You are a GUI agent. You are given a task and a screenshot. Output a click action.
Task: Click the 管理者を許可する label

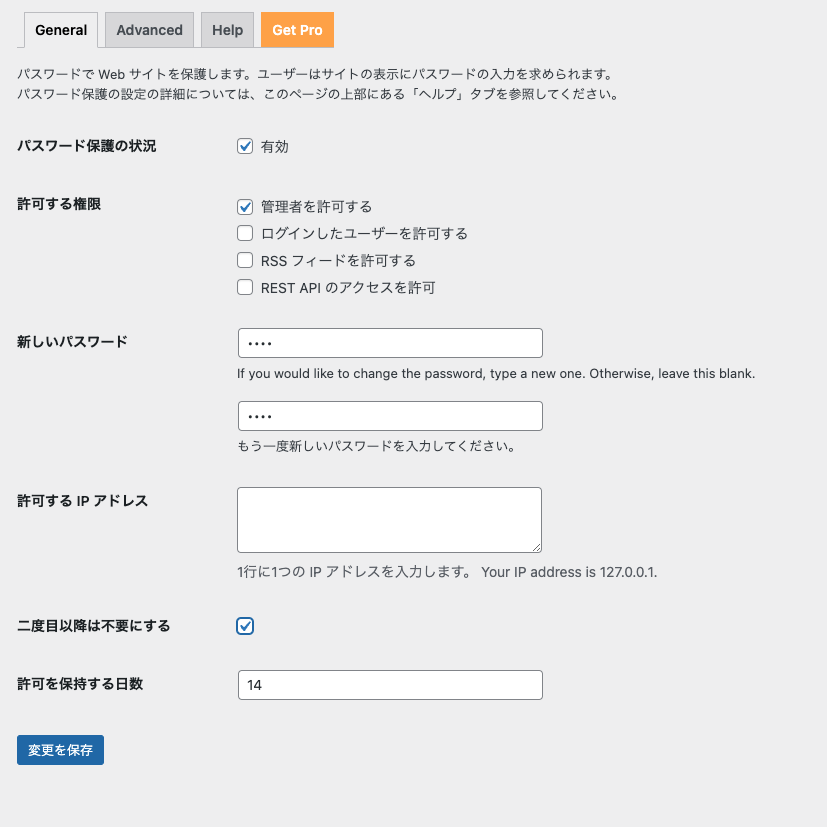316,207
